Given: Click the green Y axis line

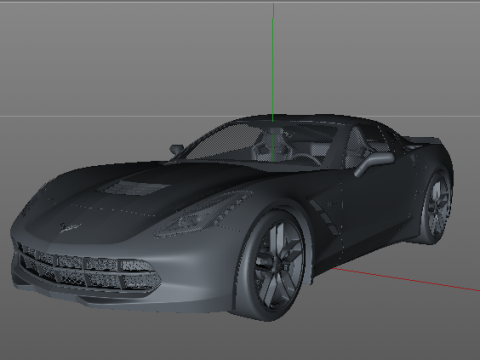Looking at the screenshot, I should [273, 62].
